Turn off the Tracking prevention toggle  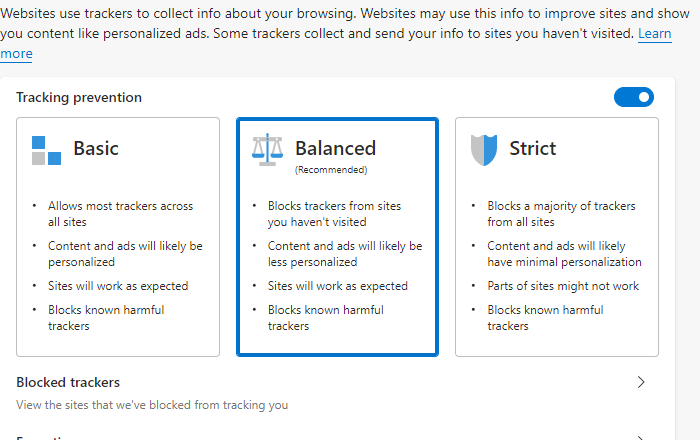(x=633, y=97)
